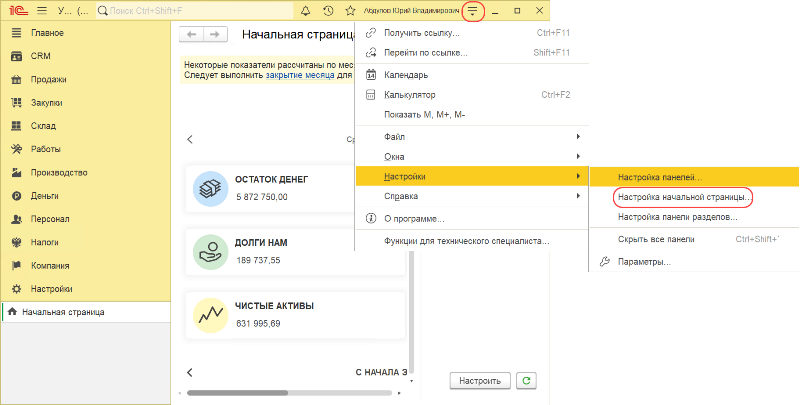Click the Остаток денег money icon
This screenshot has width=800, height=405.
coord(210,189)
